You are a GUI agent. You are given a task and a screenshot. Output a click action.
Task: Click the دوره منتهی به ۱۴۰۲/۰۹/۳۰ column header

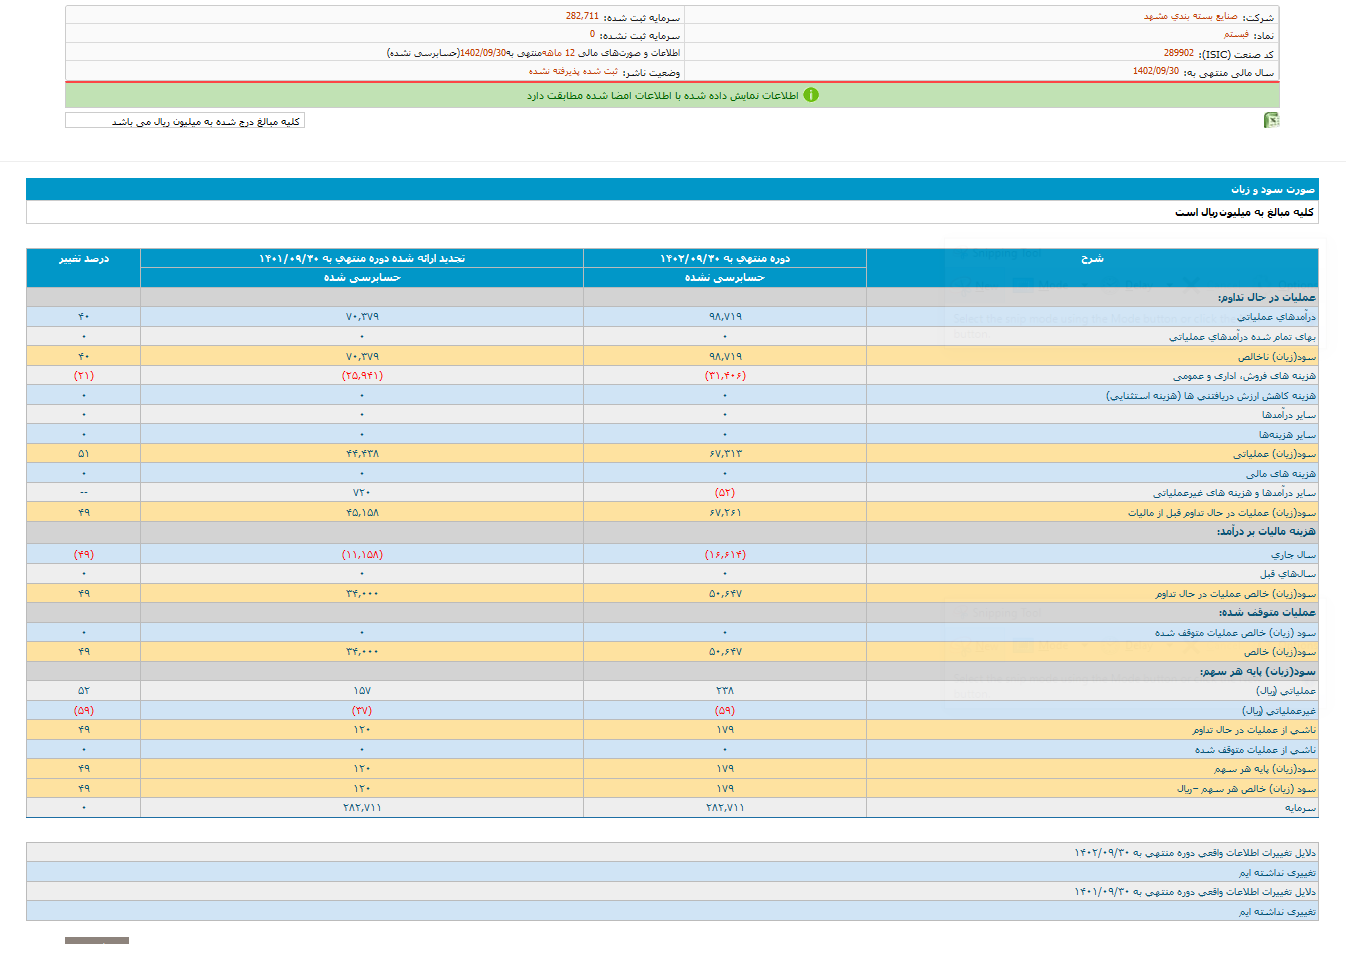pos(724,259)
